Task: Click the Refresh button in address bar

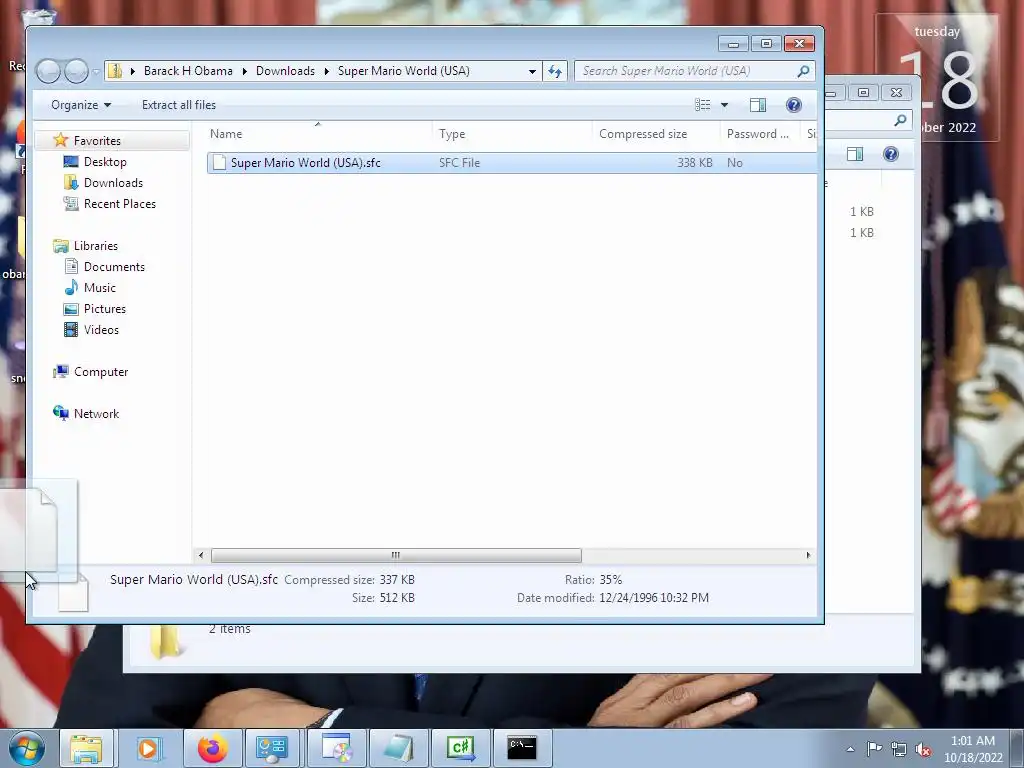Action: (554, 71)
